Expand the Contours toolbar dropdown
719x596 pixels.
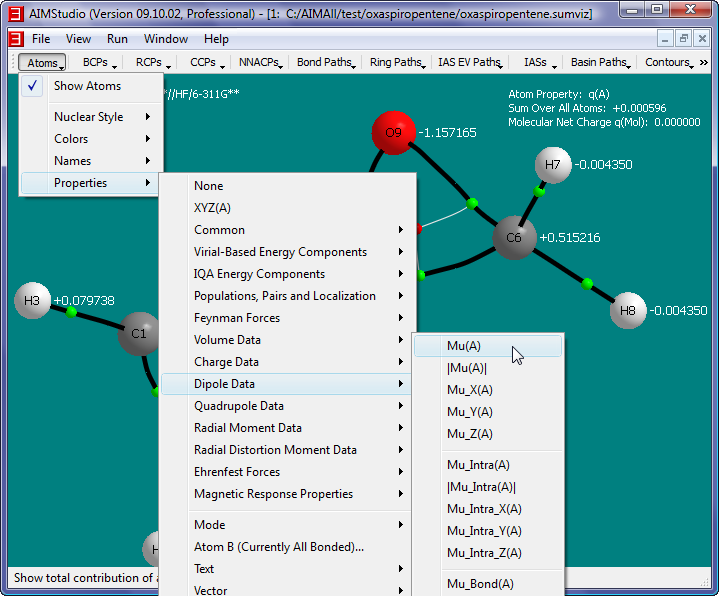pos(669,62)
